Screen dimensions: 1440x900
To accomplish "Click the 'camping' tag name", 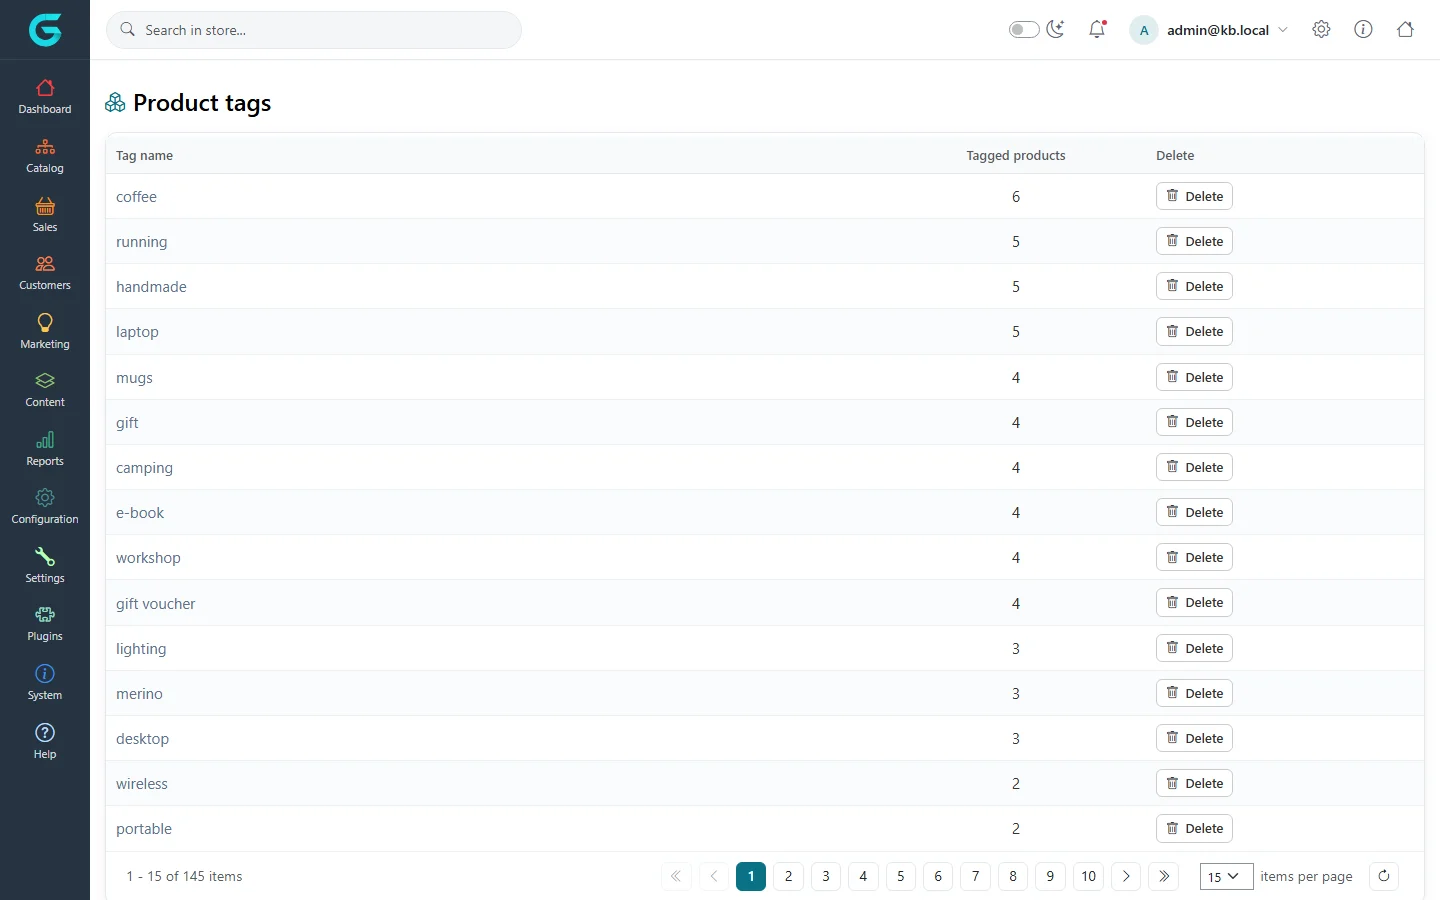I will [144, 468].
